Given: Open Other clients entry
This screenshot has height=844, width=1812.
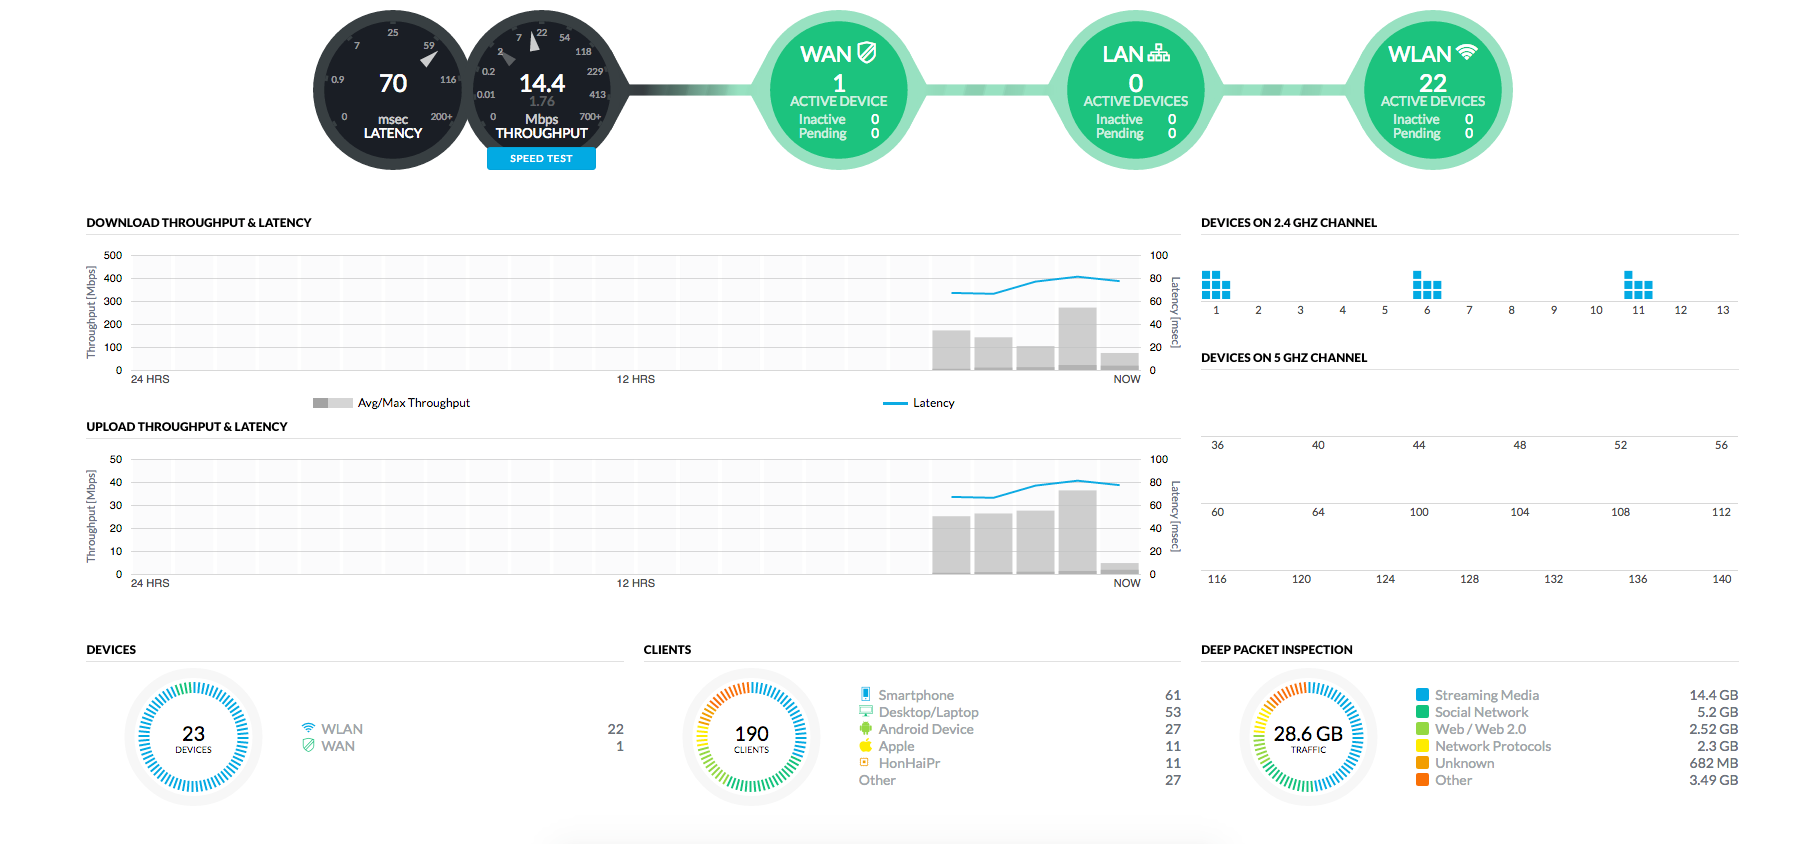Looking at the screenshot, I should 1019,780.
